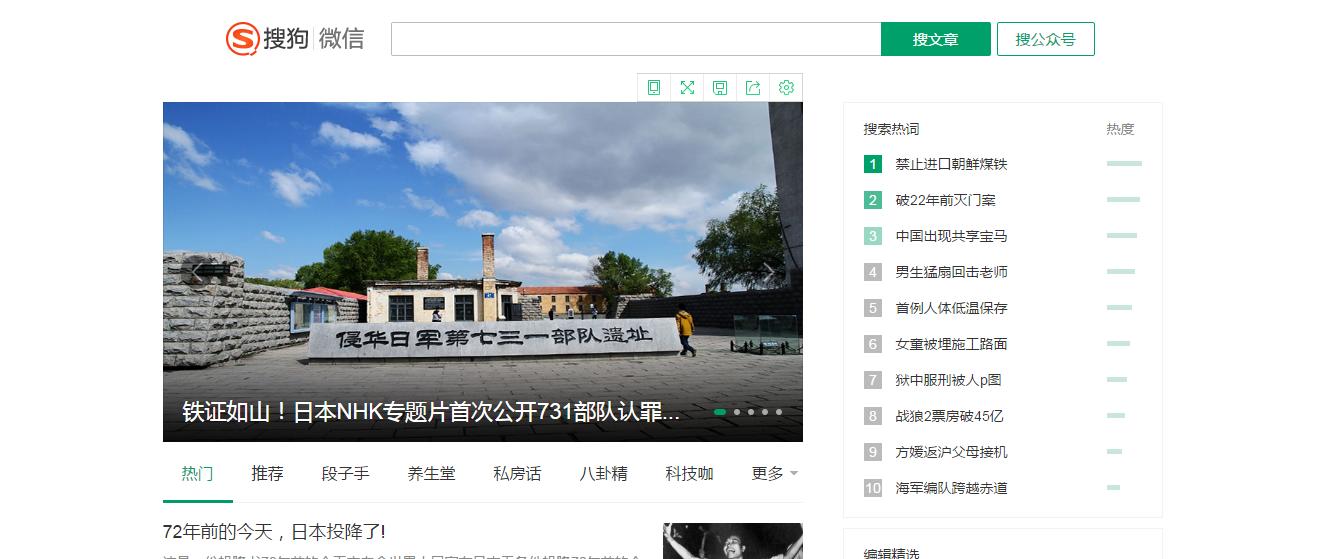Switch to the 养生堂 tab
This screenshot has width=1334, height=559.
pyautogui.click(x=432, y=473)
